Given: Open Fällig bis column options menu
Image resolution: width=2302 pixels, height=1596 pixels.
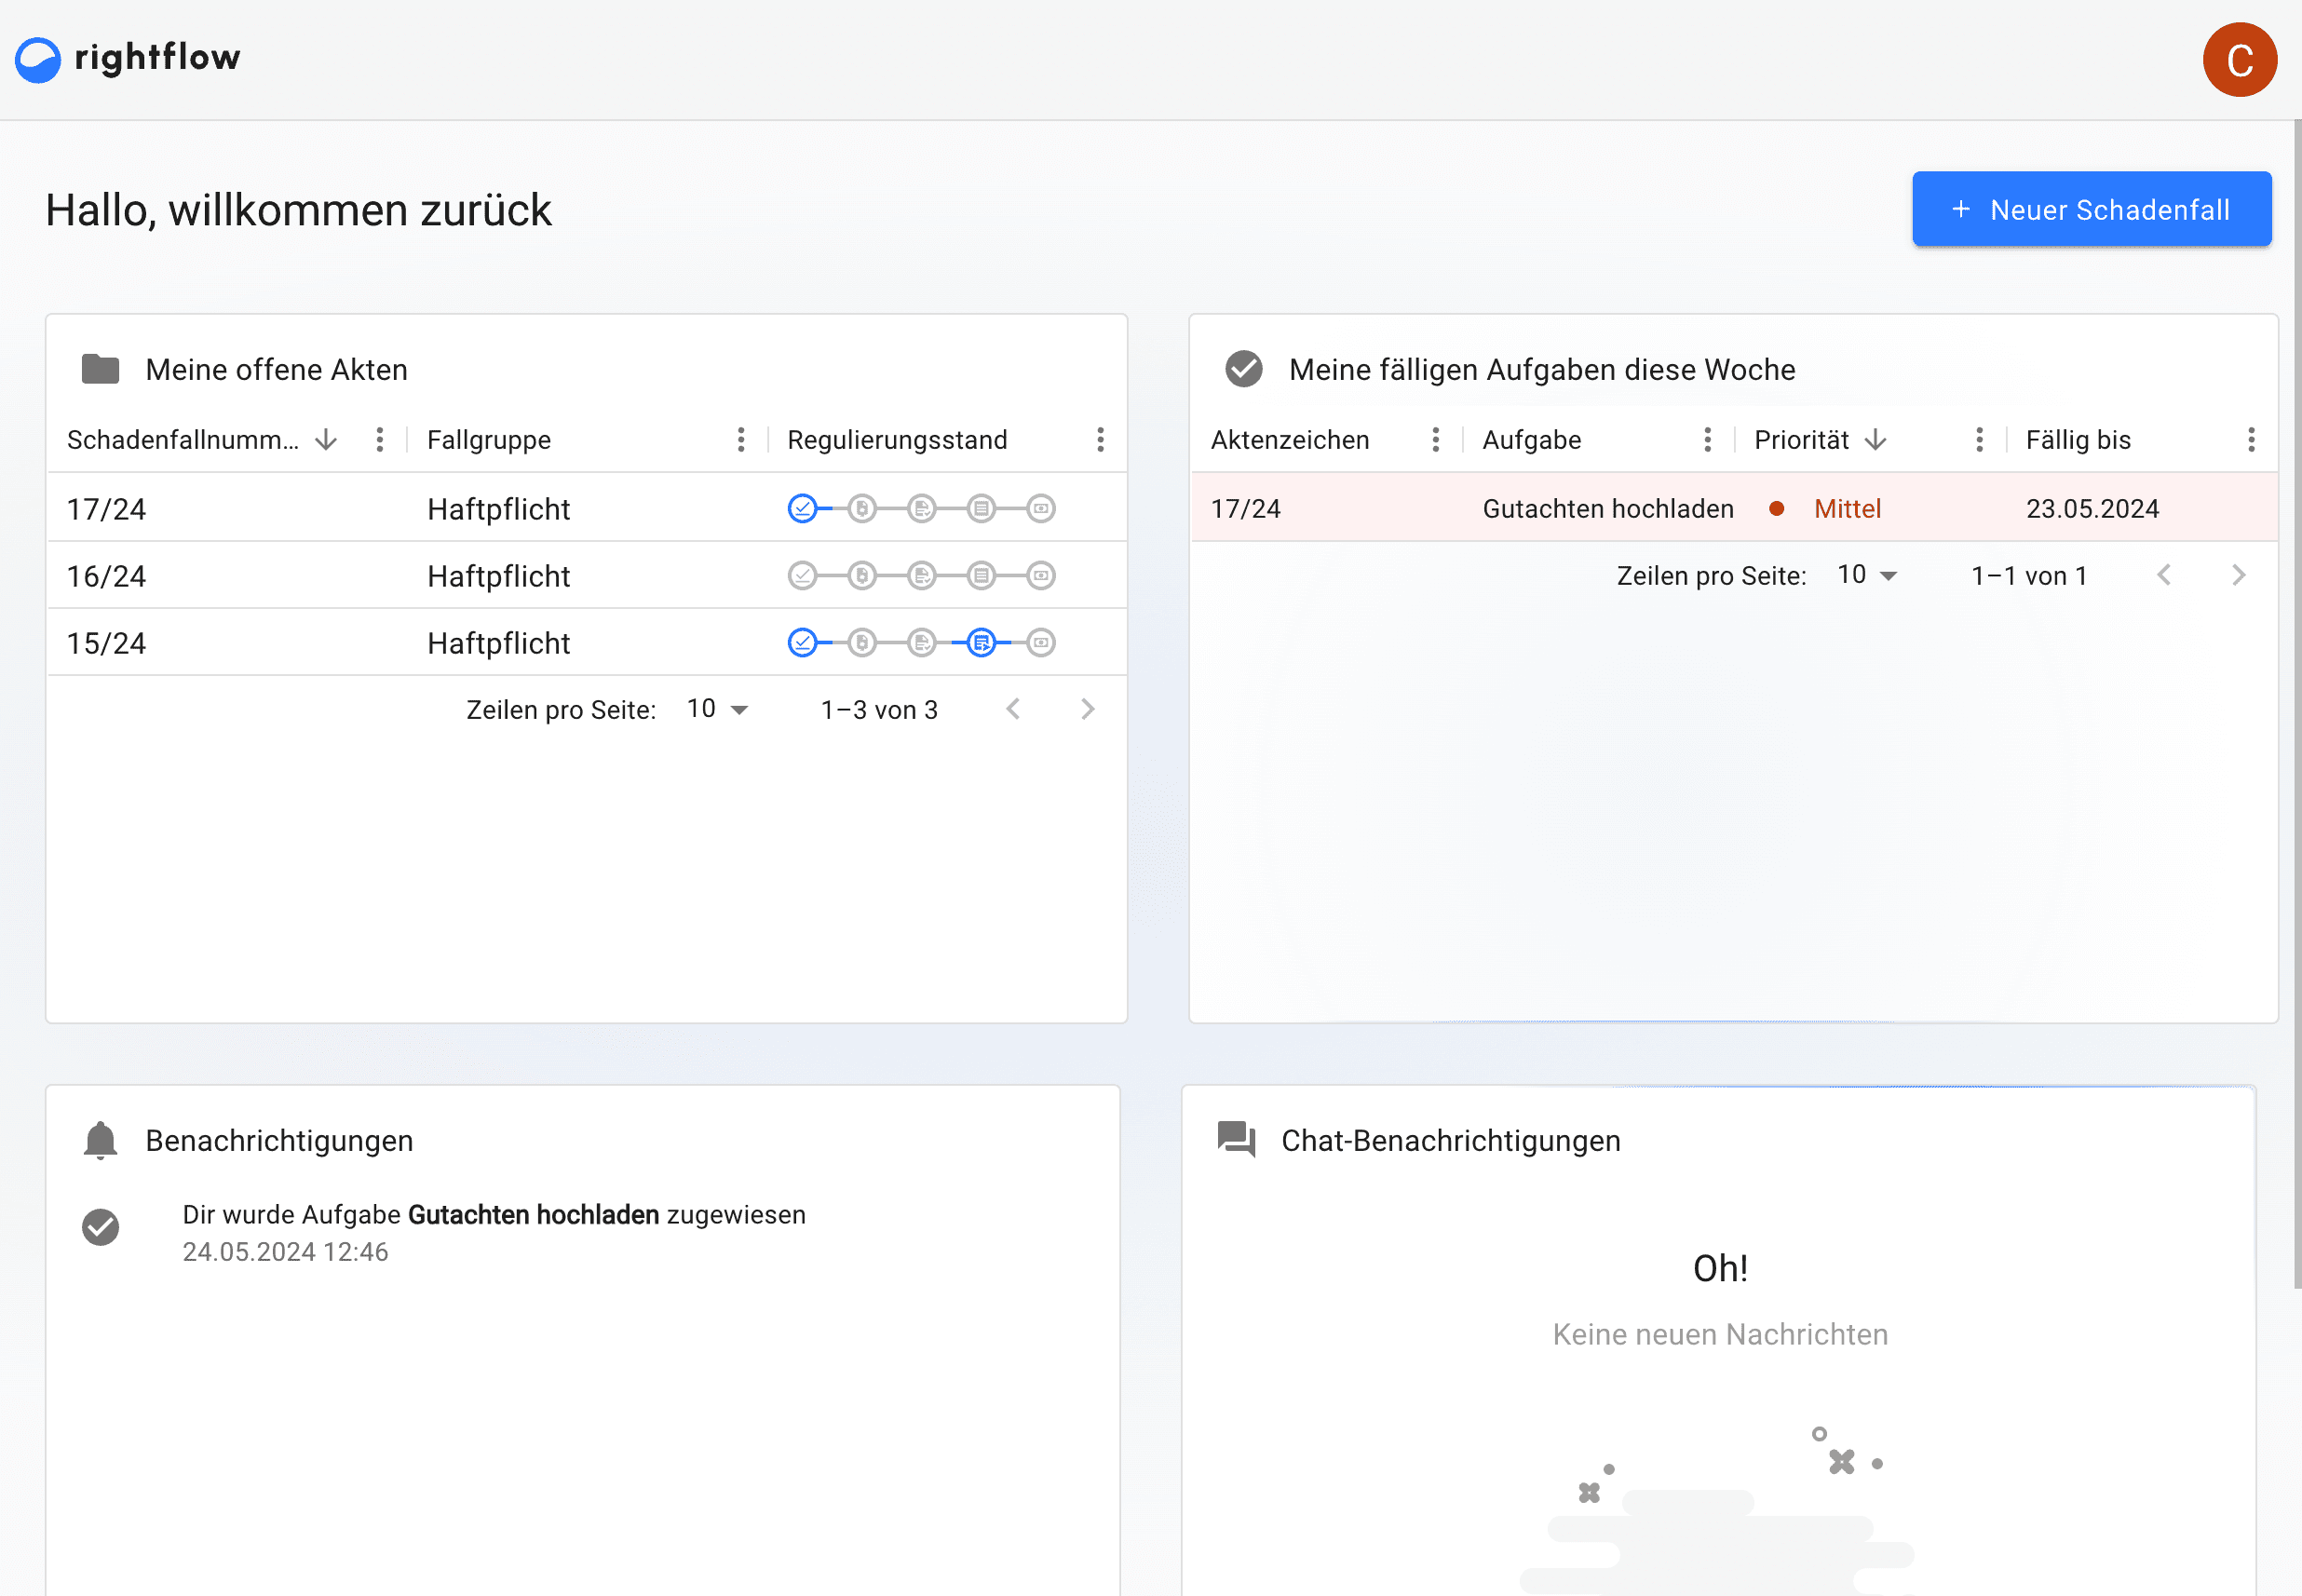Looking at the screenshot, I should (2250, 440).
